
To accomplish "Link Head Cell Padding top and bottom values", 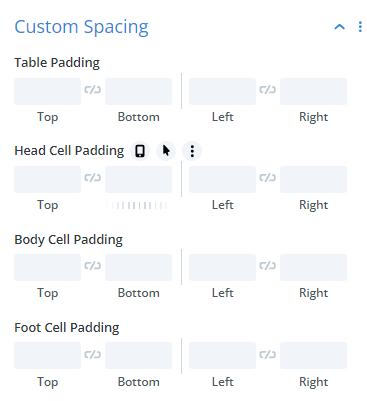I will click(93, 178).
